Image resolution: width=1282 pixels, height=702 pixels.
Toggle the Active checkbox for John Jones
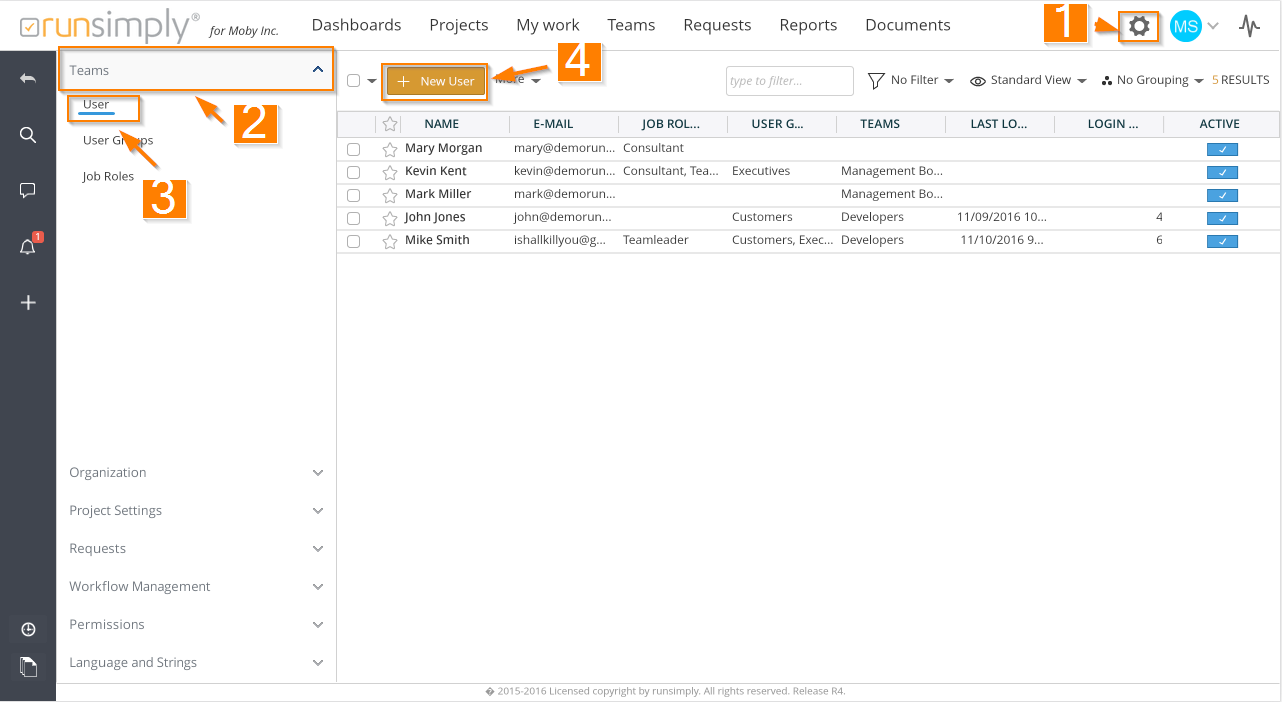coord(1222,218)
